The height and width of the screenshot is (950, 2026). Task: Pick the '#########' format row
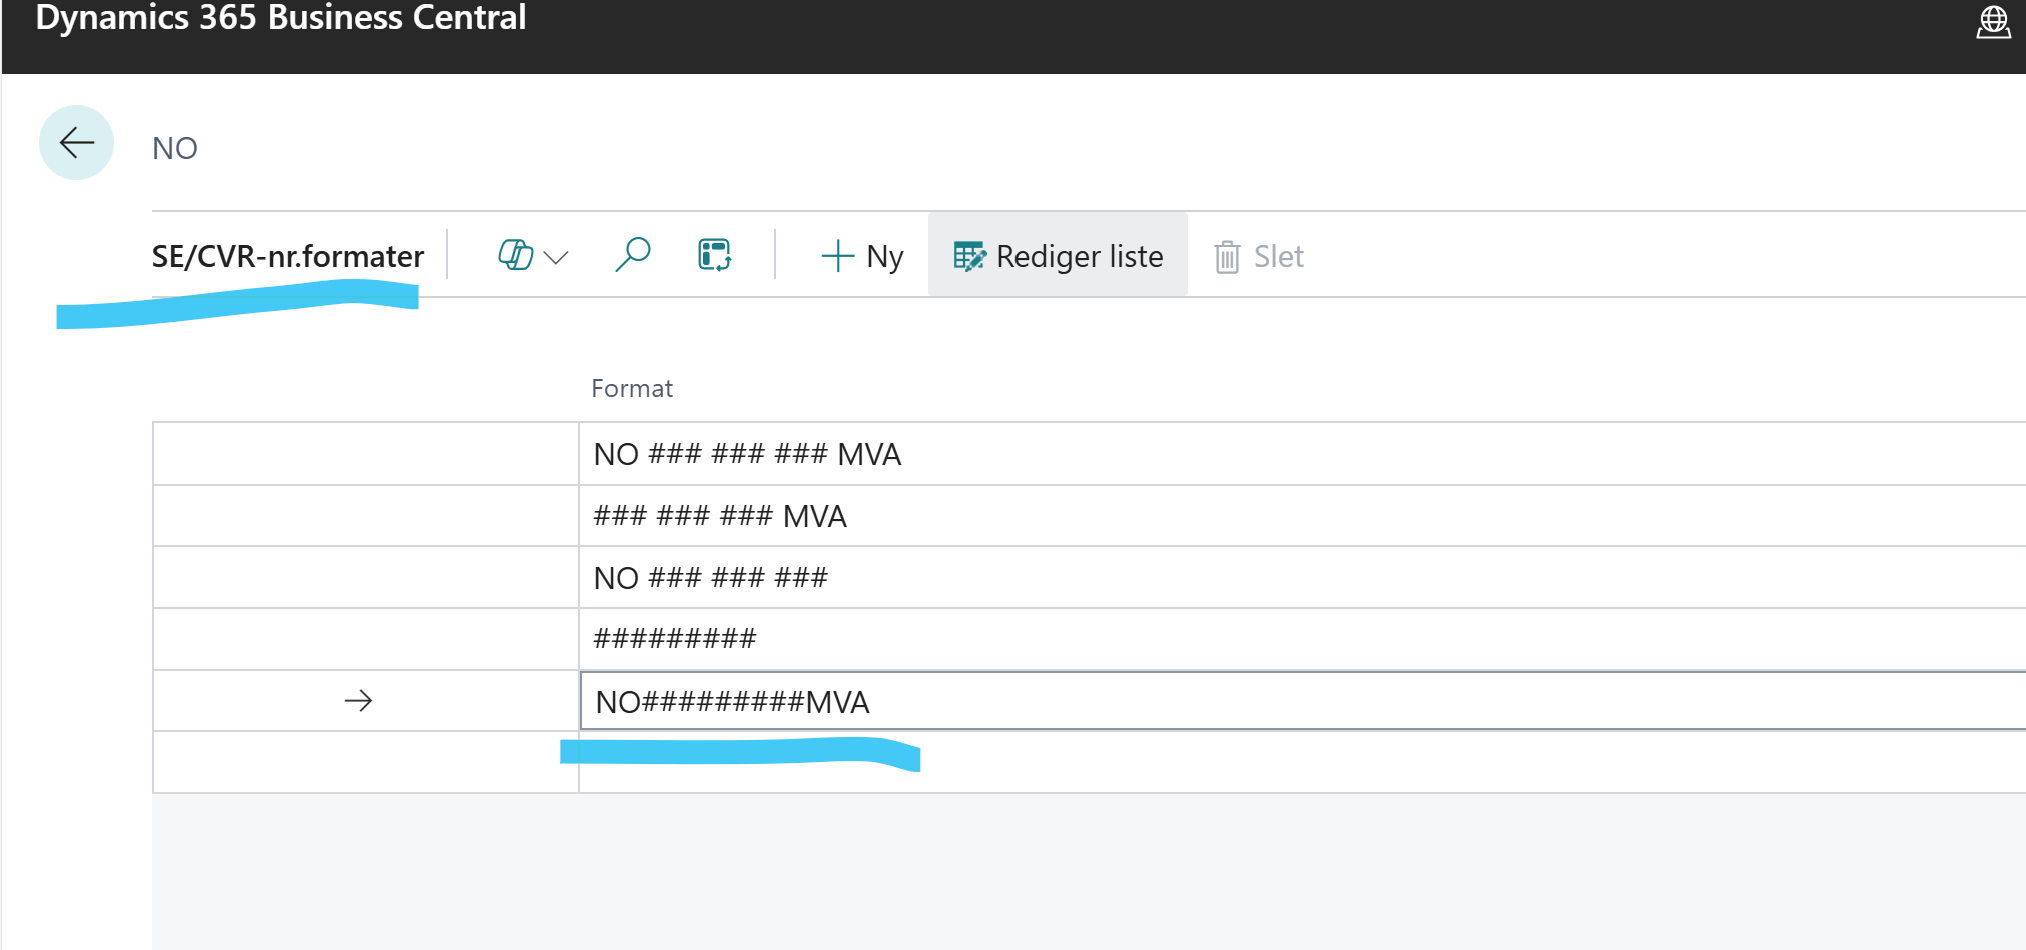[675, 639]
